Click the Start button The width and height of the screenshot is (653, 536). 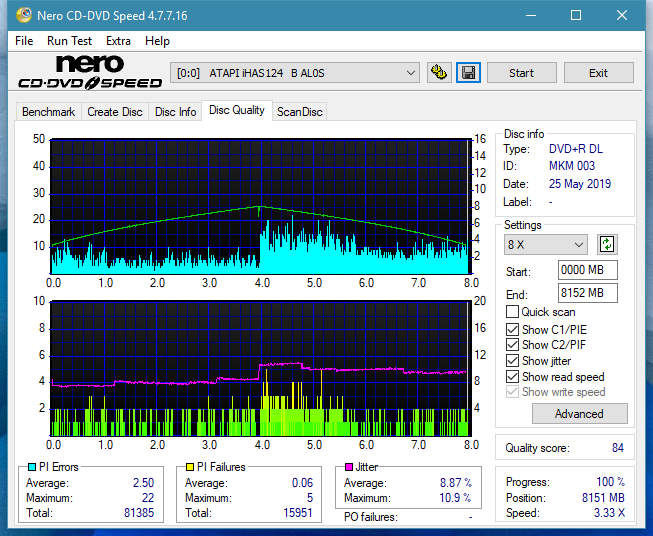coord(521,73)
